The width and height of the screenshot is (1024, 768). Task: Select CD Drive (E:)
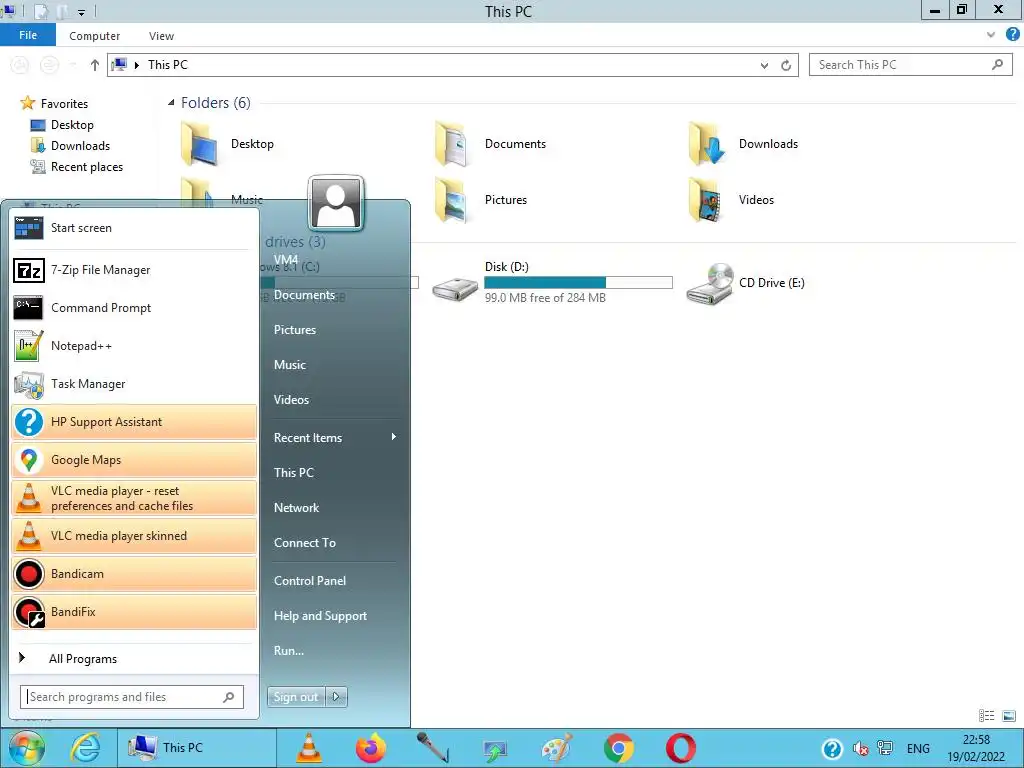tap(746, 283)
